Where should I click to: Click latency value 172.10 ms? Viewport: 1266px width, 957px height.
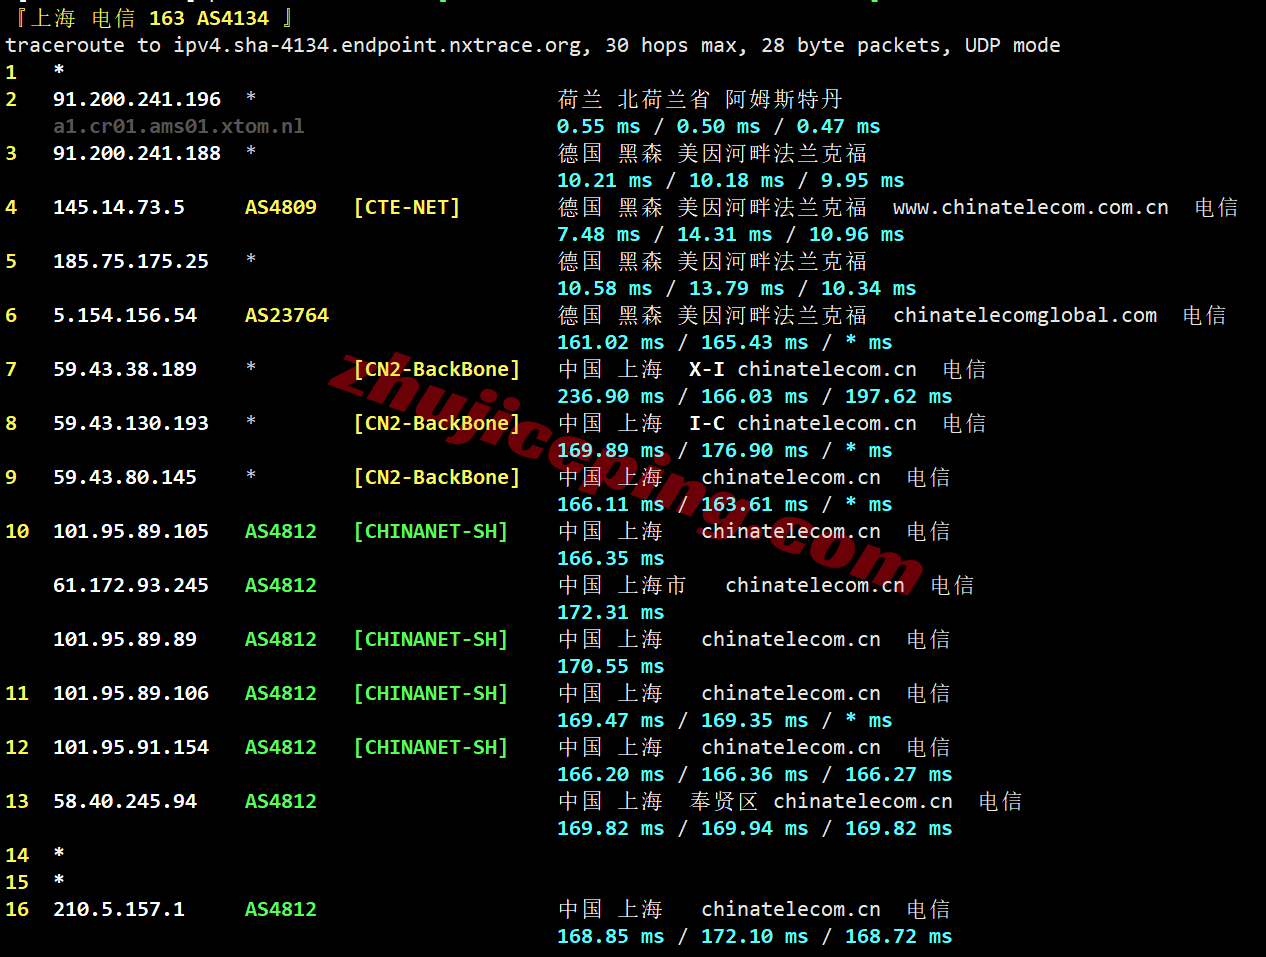(x=755, y=936)
